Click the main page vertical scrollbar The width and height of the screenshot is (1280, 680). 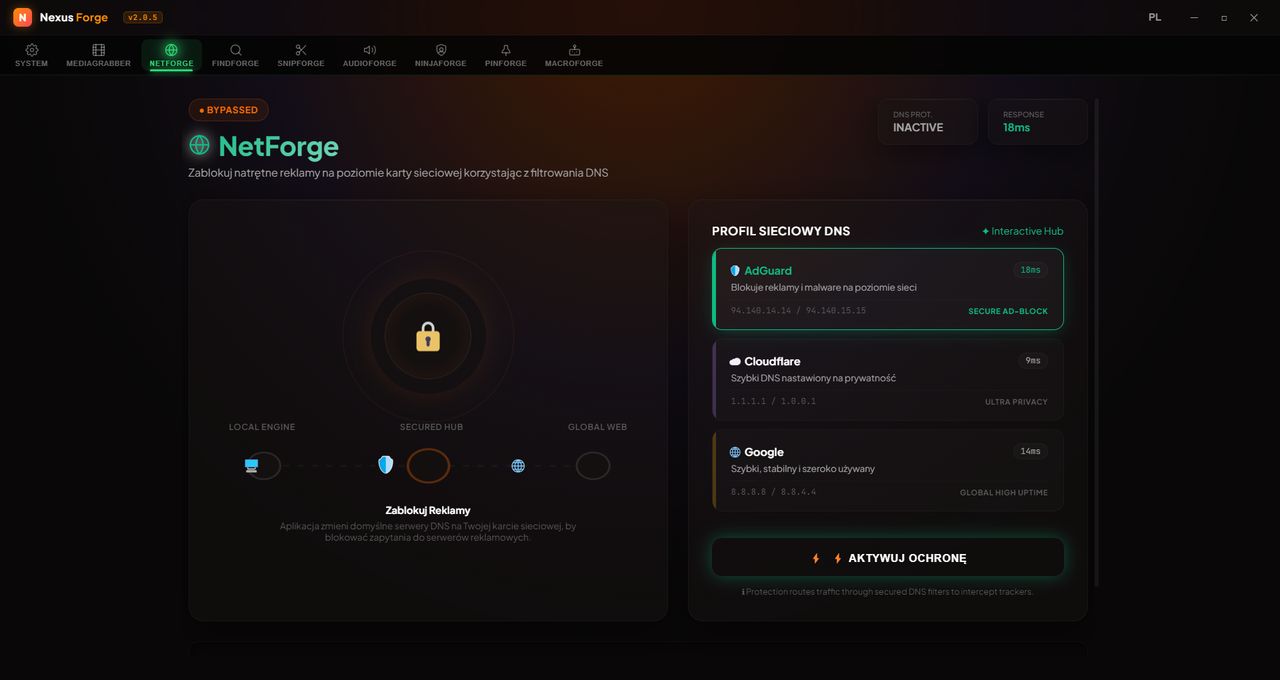(x=1097, y=342)
